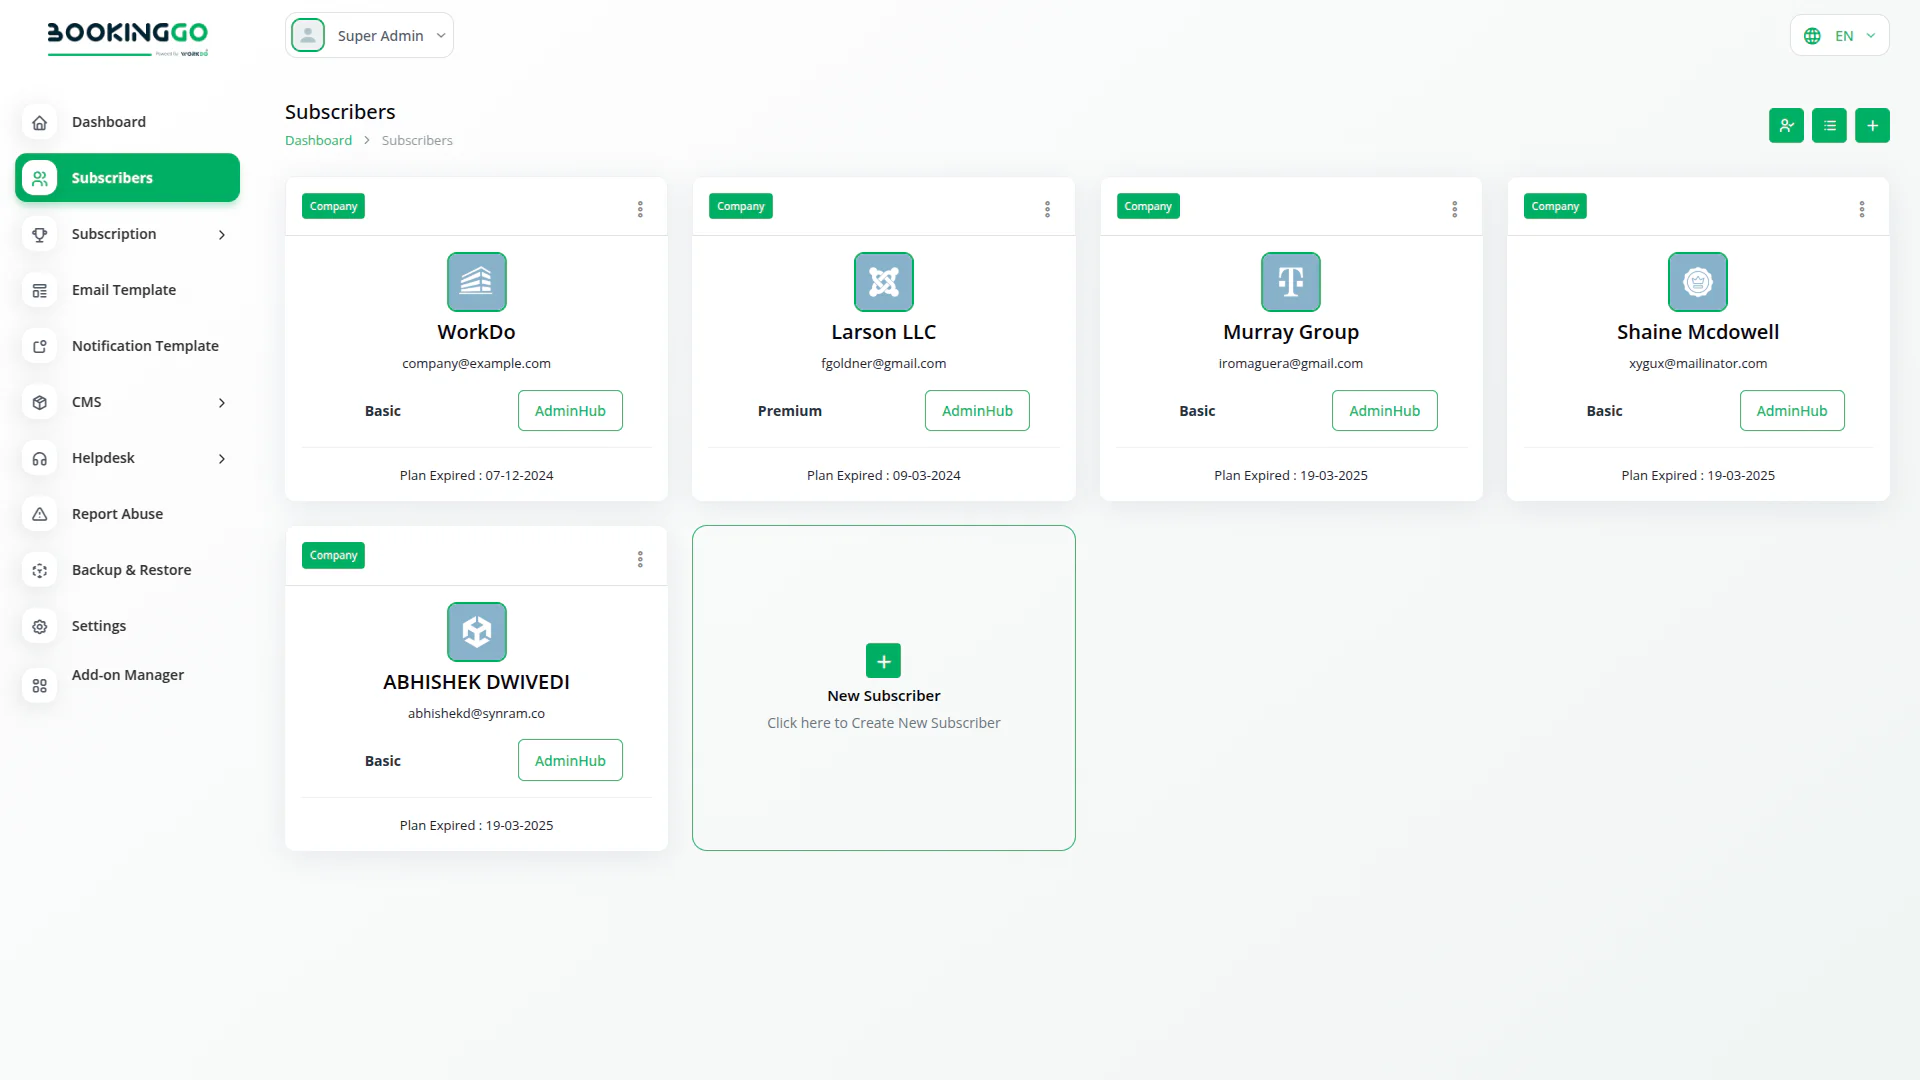Open Larson LLC card three-dot menu
The height and width of the screenshot is (1080, 1920).
1047,209
